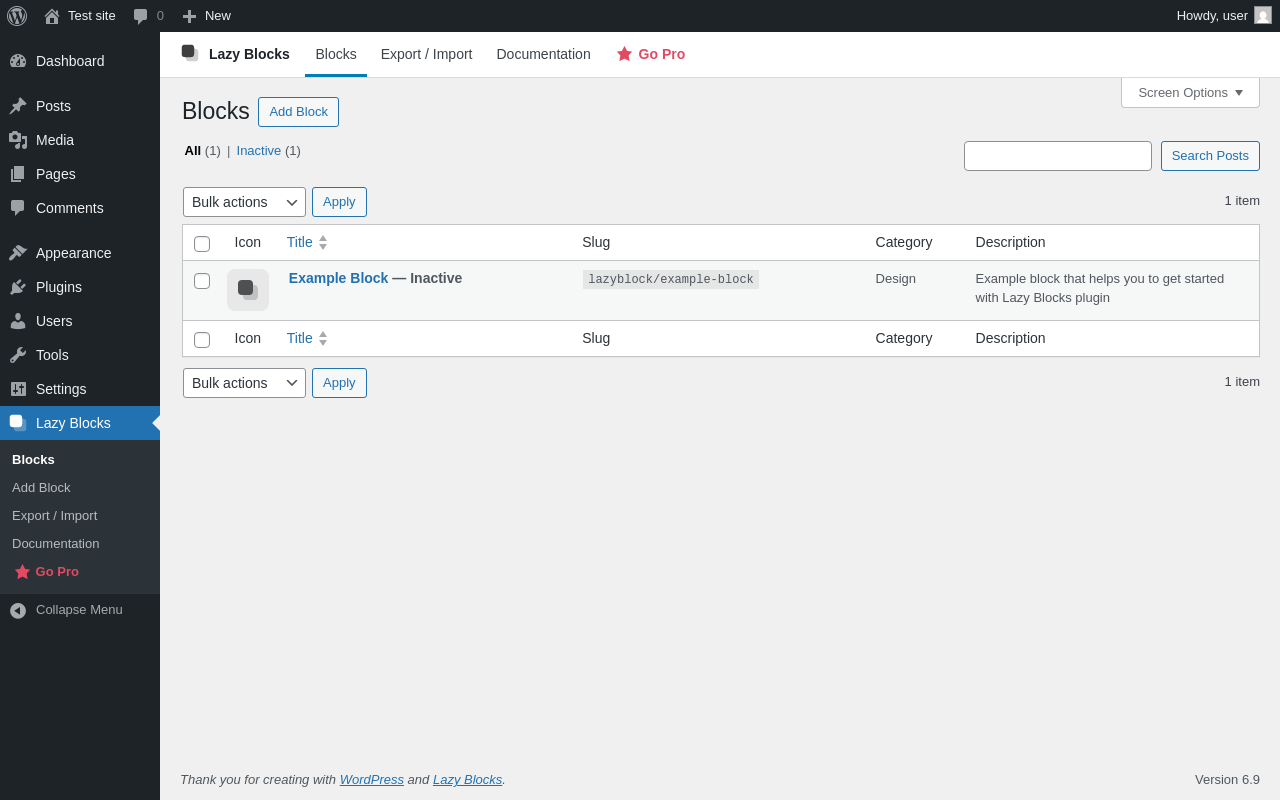Open the comments bubble icon in admin bar
Viewport: 1280px width, 800px height.
[141, 16]
